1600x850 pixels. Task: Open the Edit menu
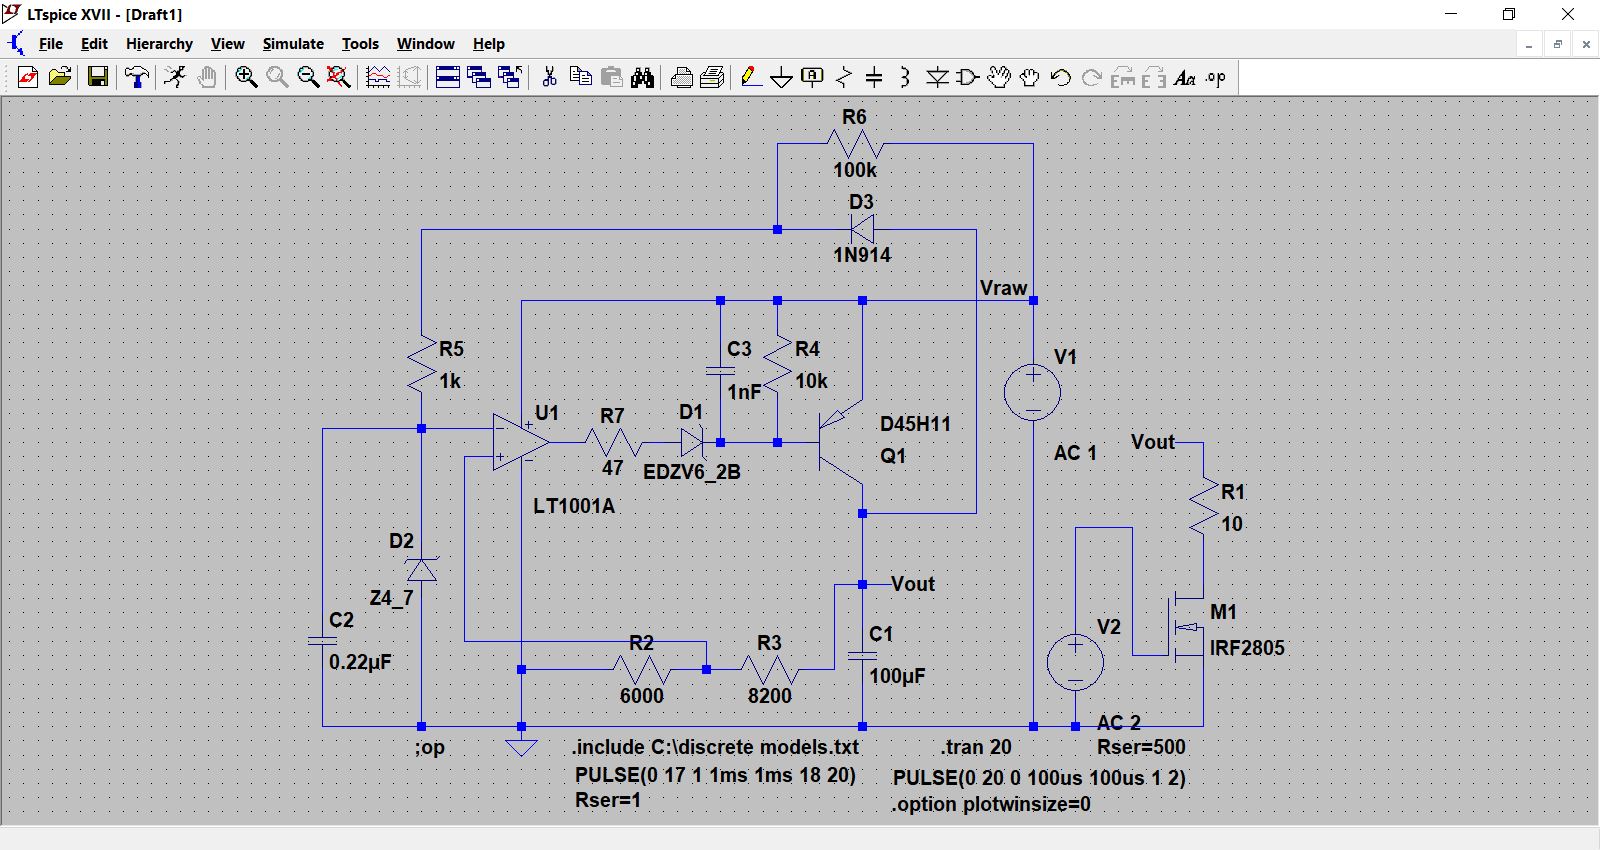[94, 44]
